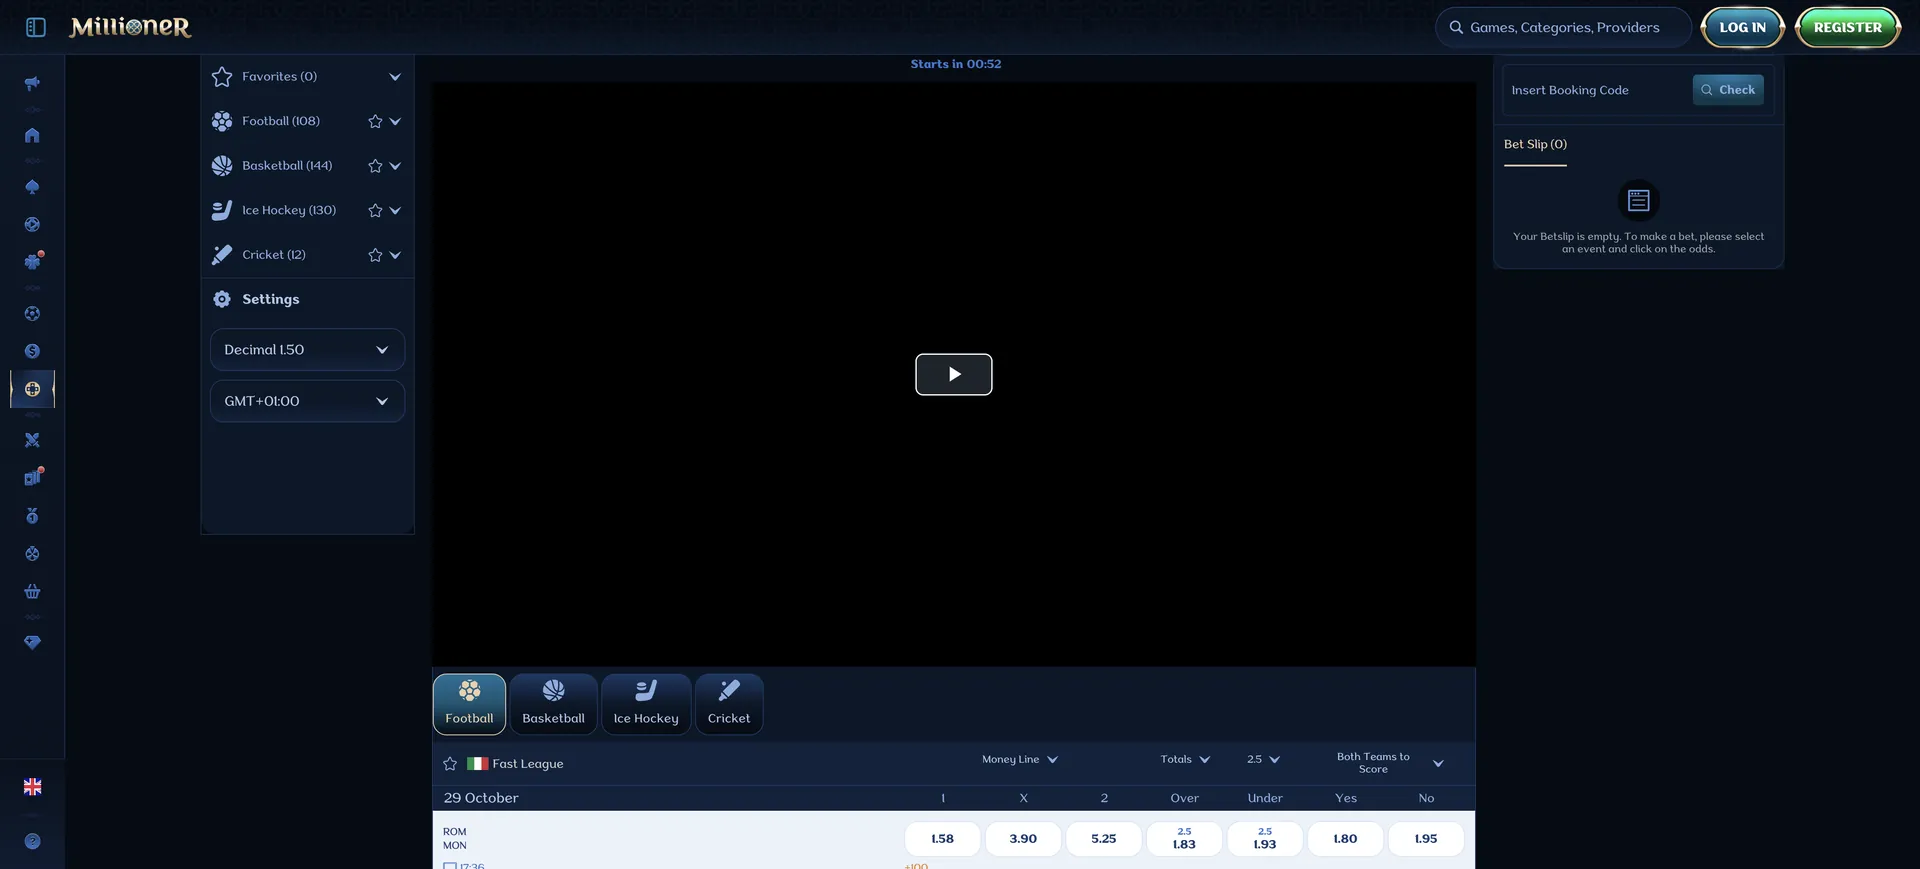Go to the home icon in sidebar
This screenshot has width=1920, height=869.
pos(32,135)
